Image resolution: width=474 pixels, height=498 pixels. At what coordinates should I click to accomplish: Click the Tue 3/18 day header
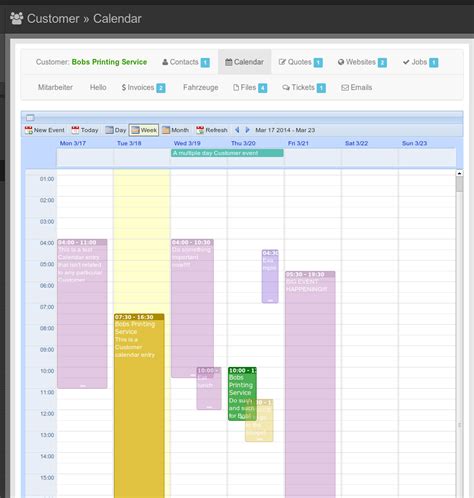(x=129, y=143)
